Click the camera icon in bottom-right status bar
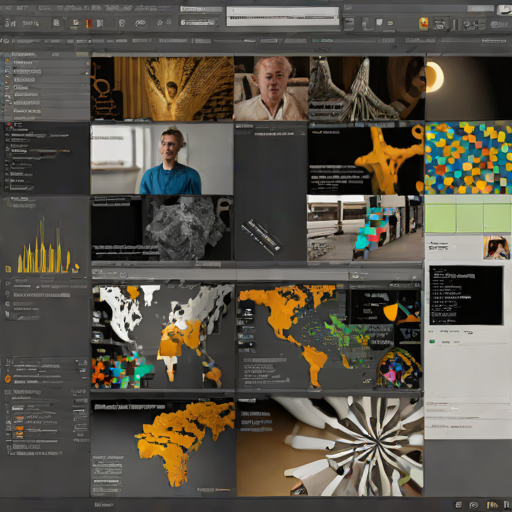The height and width of the screenshot is (512, 512). (474, 505)
